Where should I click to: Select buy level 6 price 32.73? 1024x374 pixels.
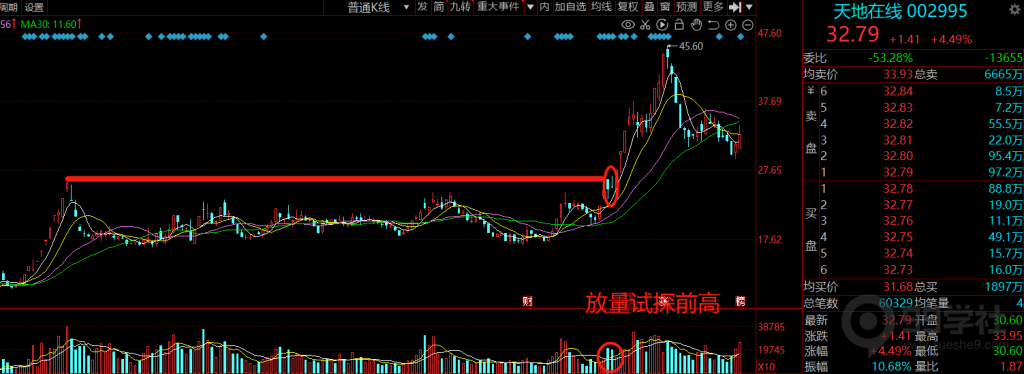coord(897,270)
